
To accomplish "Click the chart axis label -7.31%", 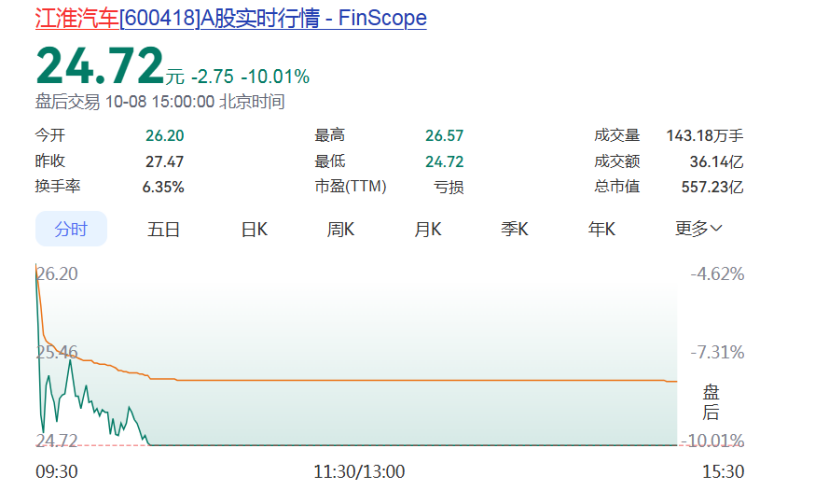I will [x=717, y=352].
